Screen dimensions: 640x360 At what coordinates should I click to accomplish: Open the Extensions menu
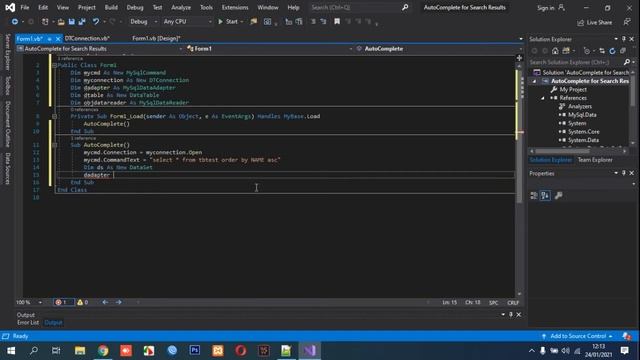pyautogui.click(x=235, y=7)
